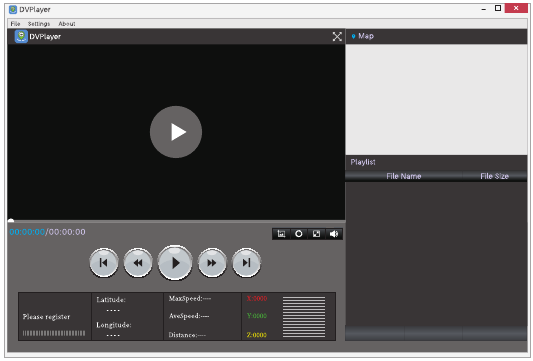The width and height of the screenshot is (533, 361).
Task: Open the About menu
Action: tap(67, 23)
